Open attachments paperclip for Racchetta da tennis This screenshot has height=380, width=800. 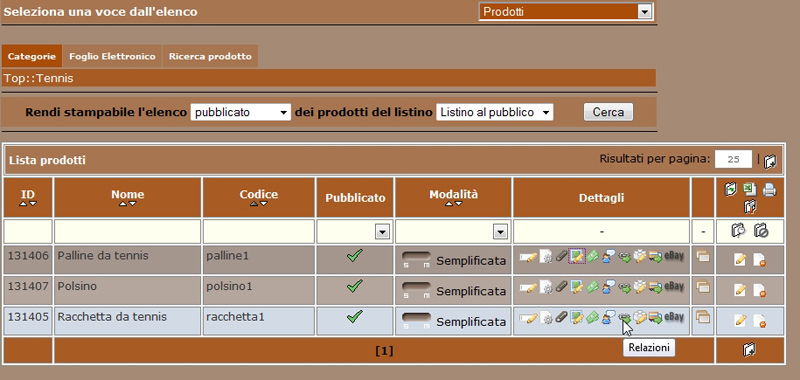coord(562,316)
